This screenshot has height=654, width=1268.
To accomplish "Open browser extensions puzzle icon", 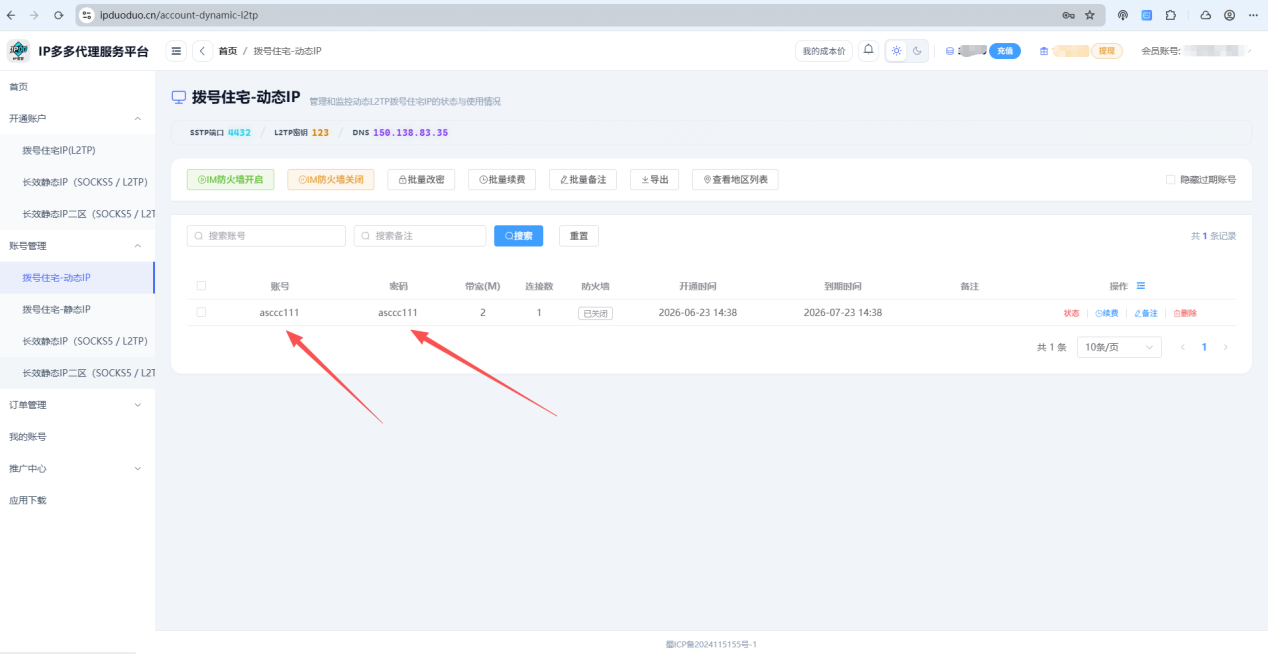I will pyautogui.click(x=1171, y=15).
